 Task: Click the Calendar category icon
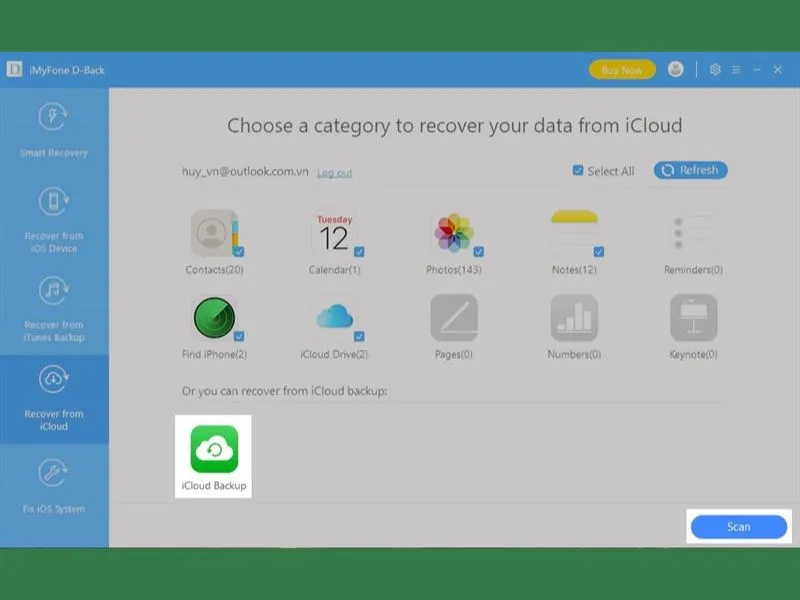click(334, 233)
